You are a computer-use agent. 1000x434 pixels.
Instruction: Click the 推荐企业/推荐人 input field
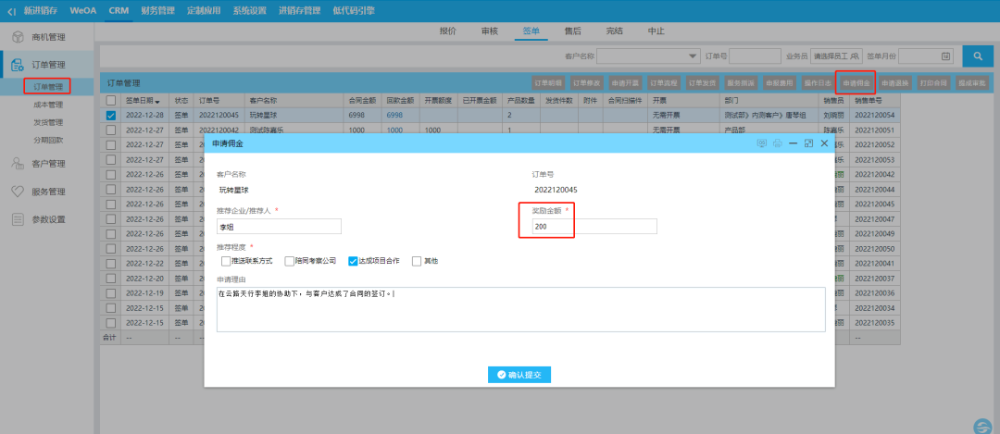pyautogui.click(x=279, y=226)
